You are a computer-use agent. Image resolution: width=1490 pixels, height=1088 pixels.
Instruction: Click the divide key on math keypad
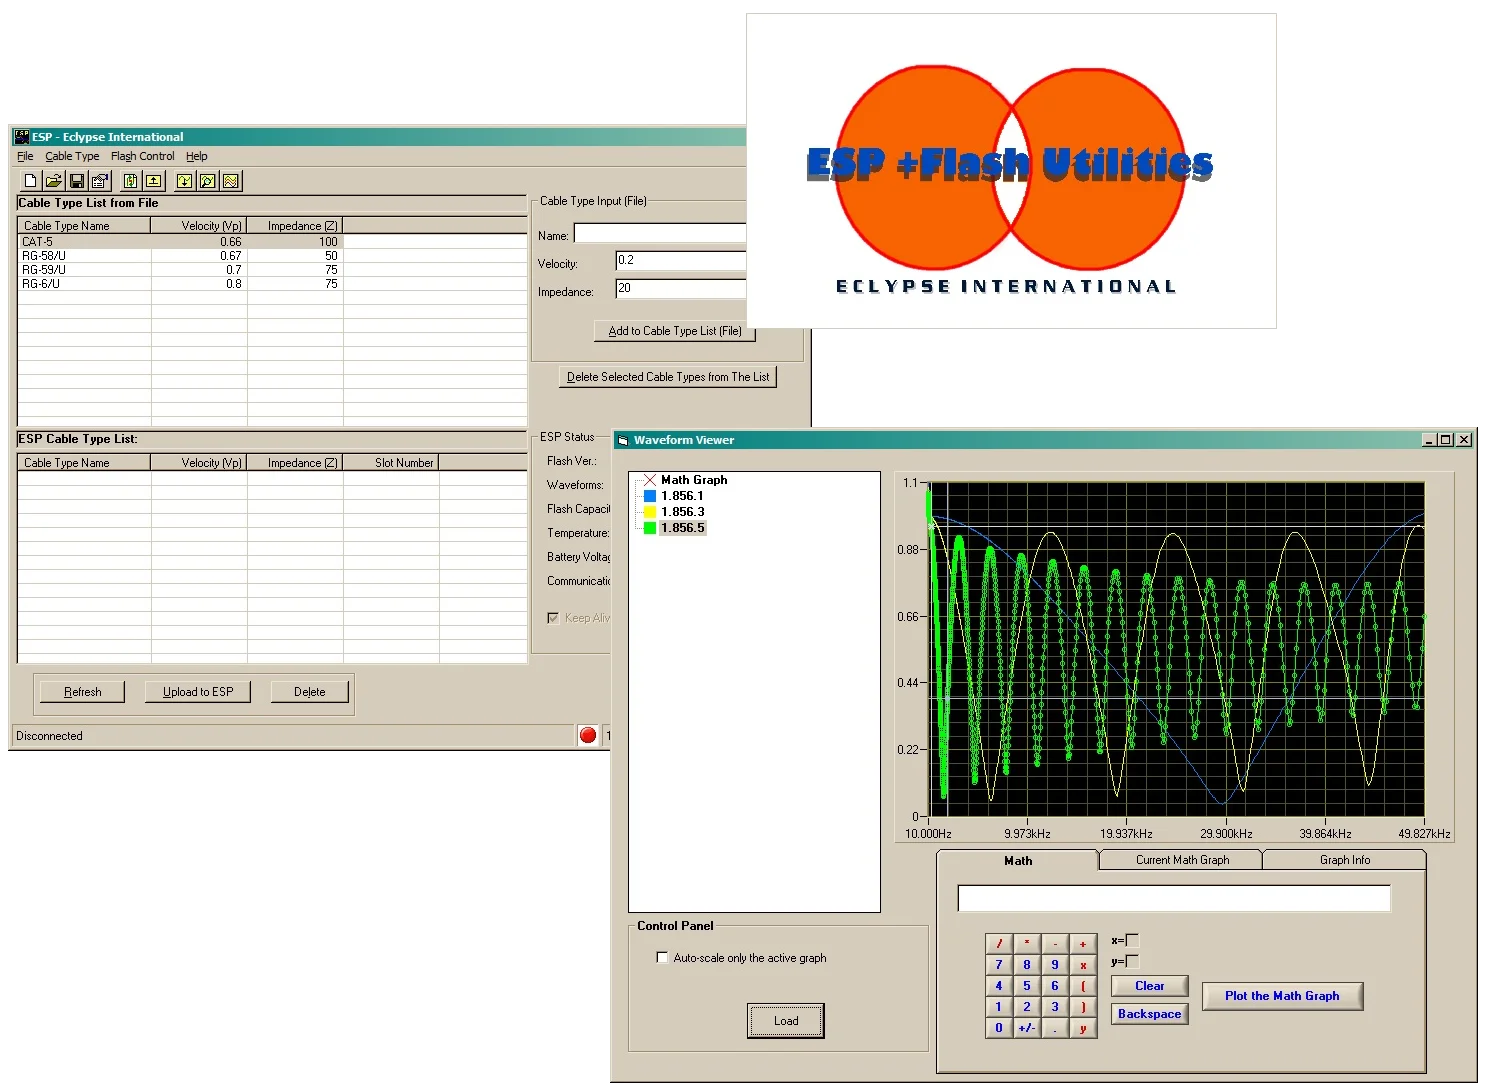pos(998,943)
